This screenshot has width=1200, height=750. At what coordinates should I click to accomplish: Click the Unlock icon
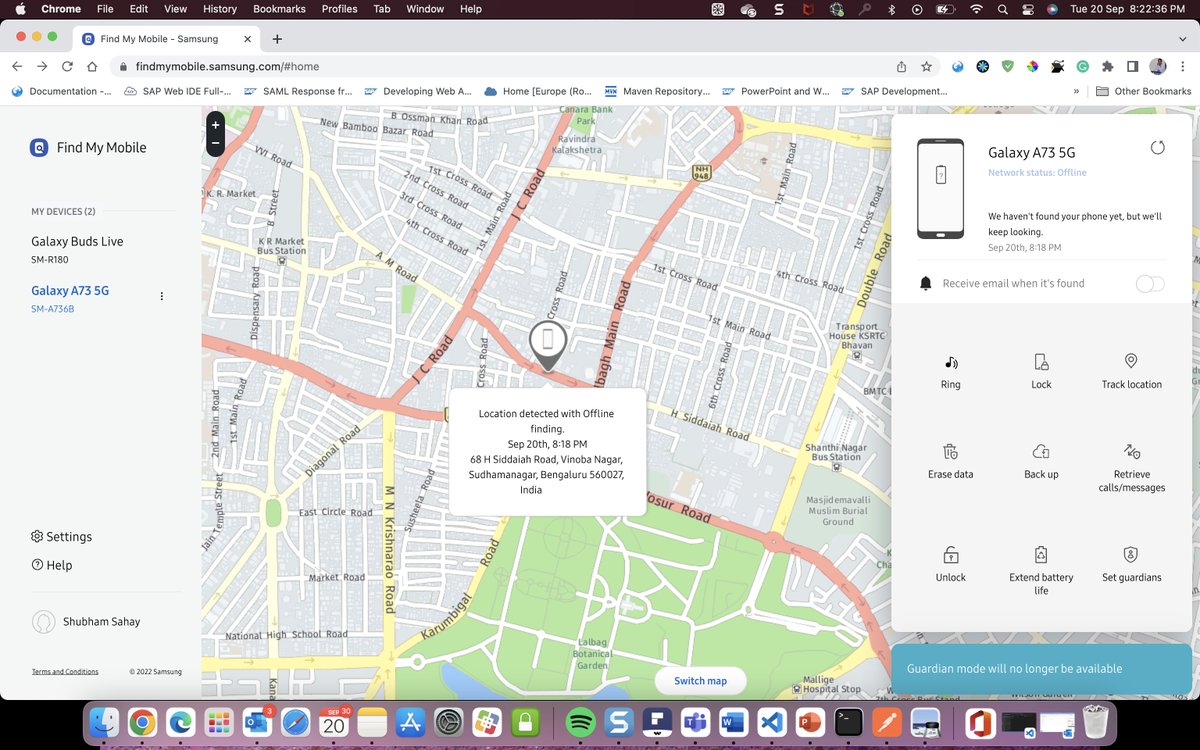tap(950, 554)
